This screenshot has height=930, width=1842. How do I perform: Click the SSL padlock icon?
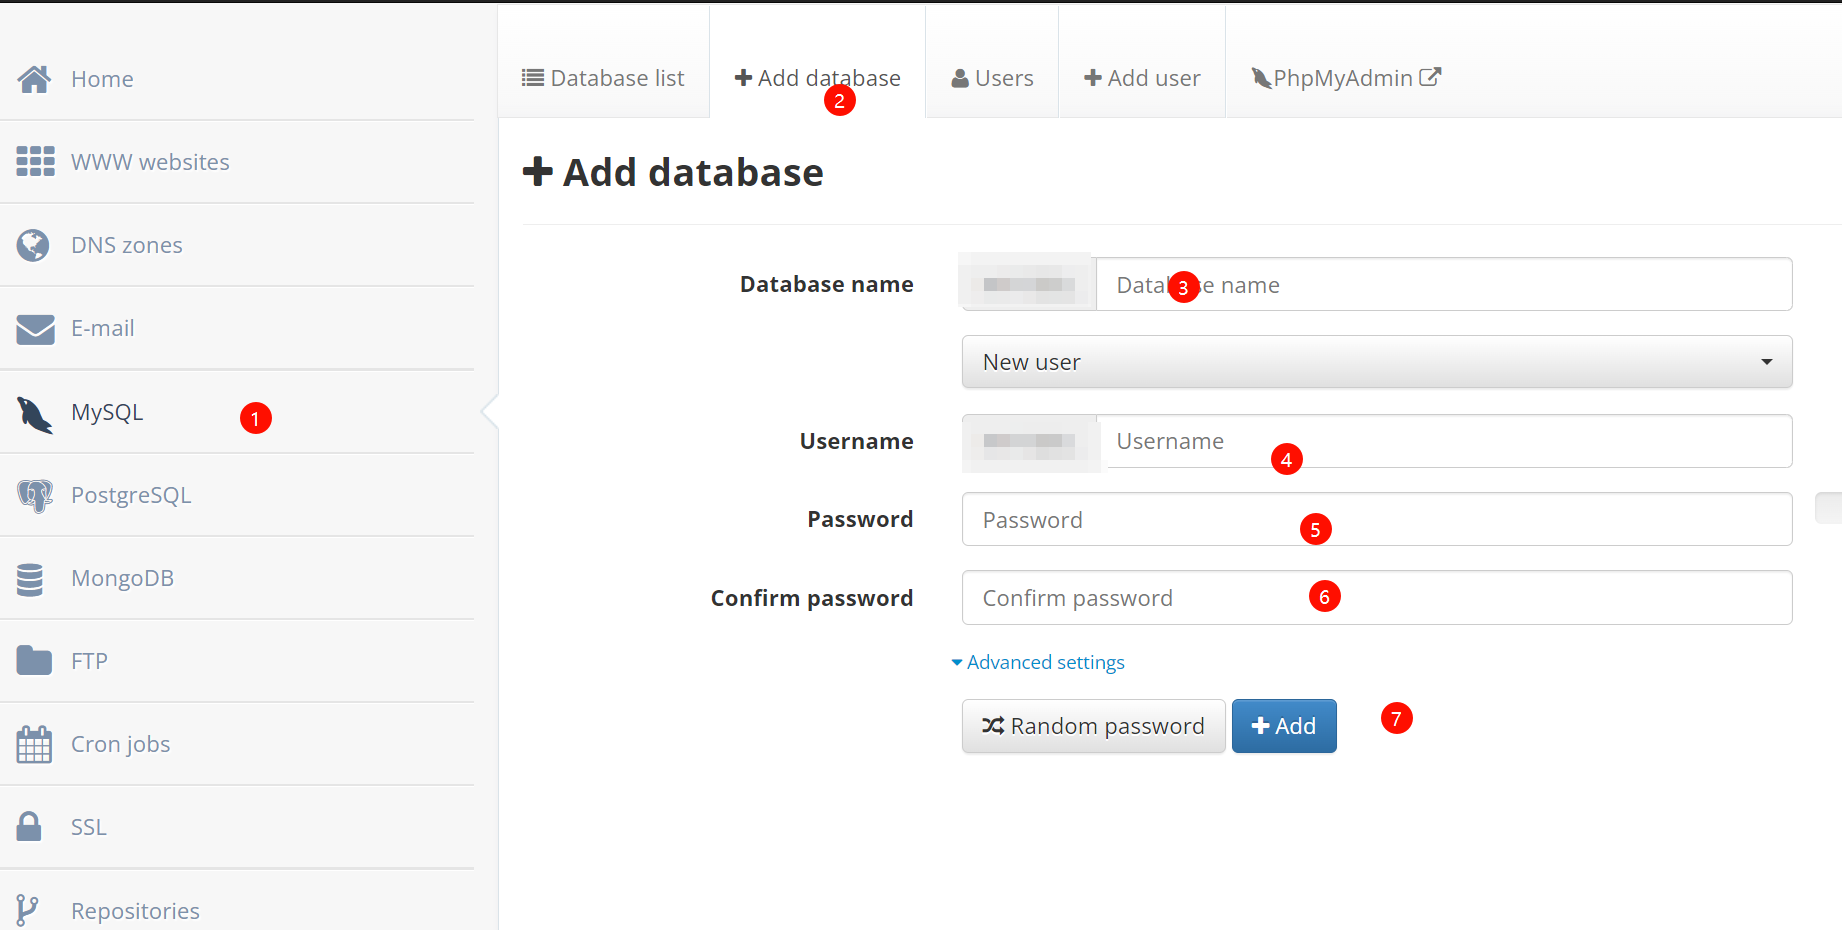tap(29, 826)
